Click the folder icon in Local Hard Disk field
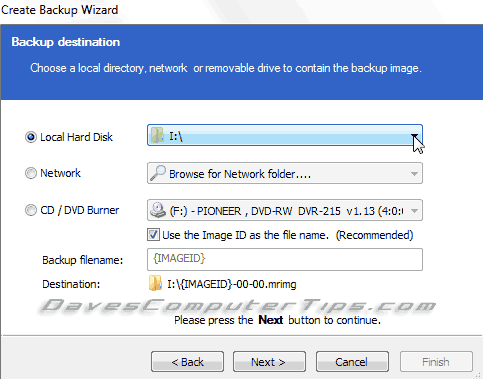Viewport: 483px width, 379px height. click(x=156, y=135)
